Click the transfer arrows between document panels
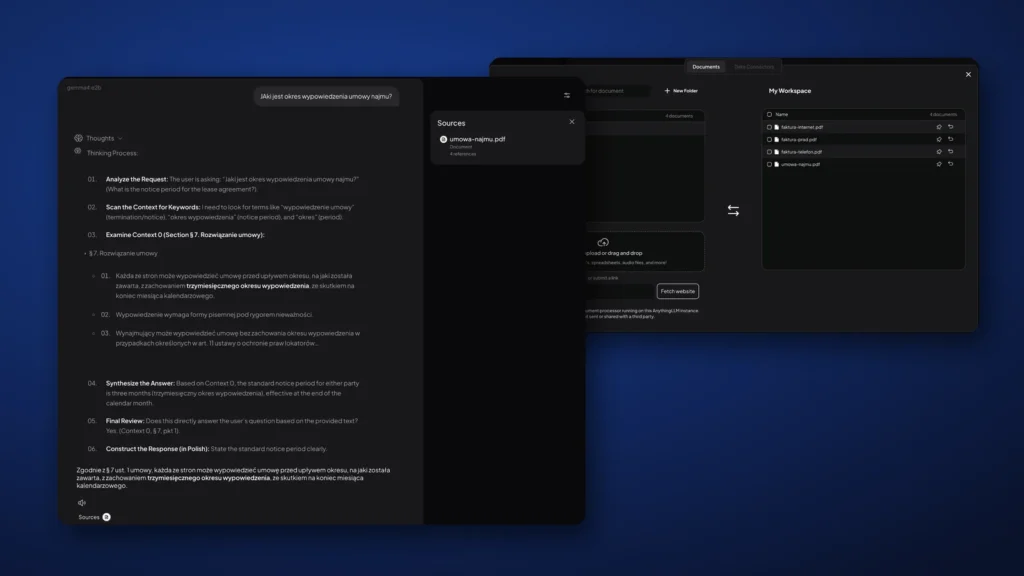The image size is (1024, 576). point(733,210)
